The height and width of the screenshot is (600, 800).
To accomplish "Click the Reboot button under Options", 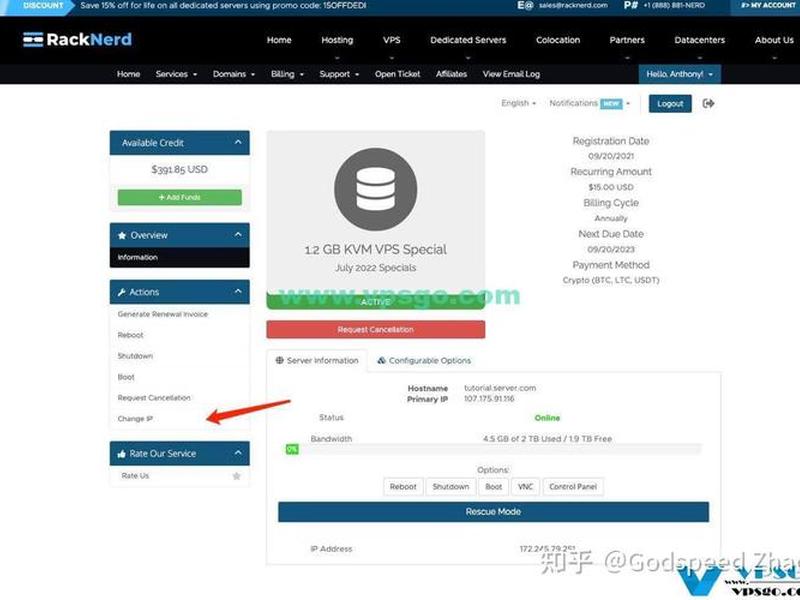I will point(403,487).
